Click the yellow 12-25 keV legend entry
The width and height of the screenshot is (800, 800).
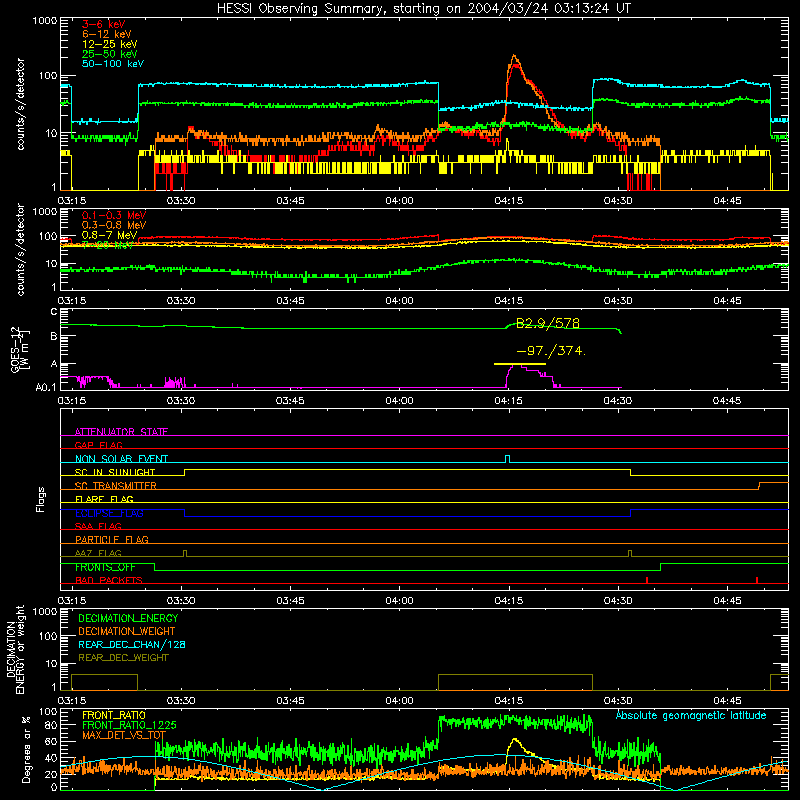pyautogui.click(x=110, y=44)
